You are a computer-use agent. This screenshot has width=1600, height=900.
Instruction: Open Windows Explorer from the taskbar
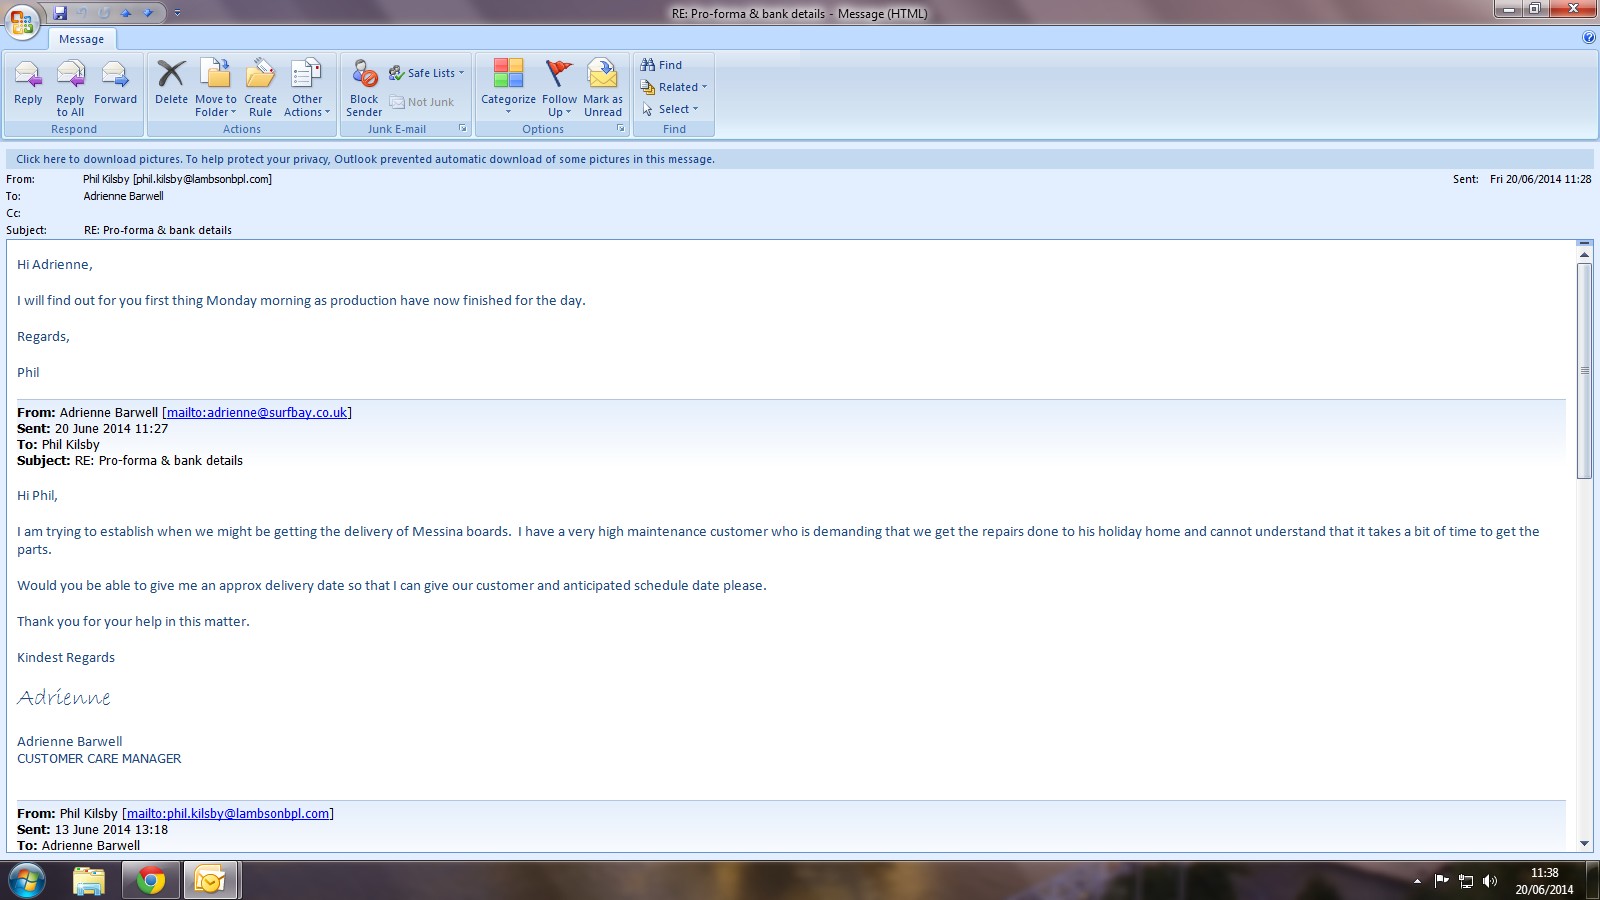click(89, 881)
